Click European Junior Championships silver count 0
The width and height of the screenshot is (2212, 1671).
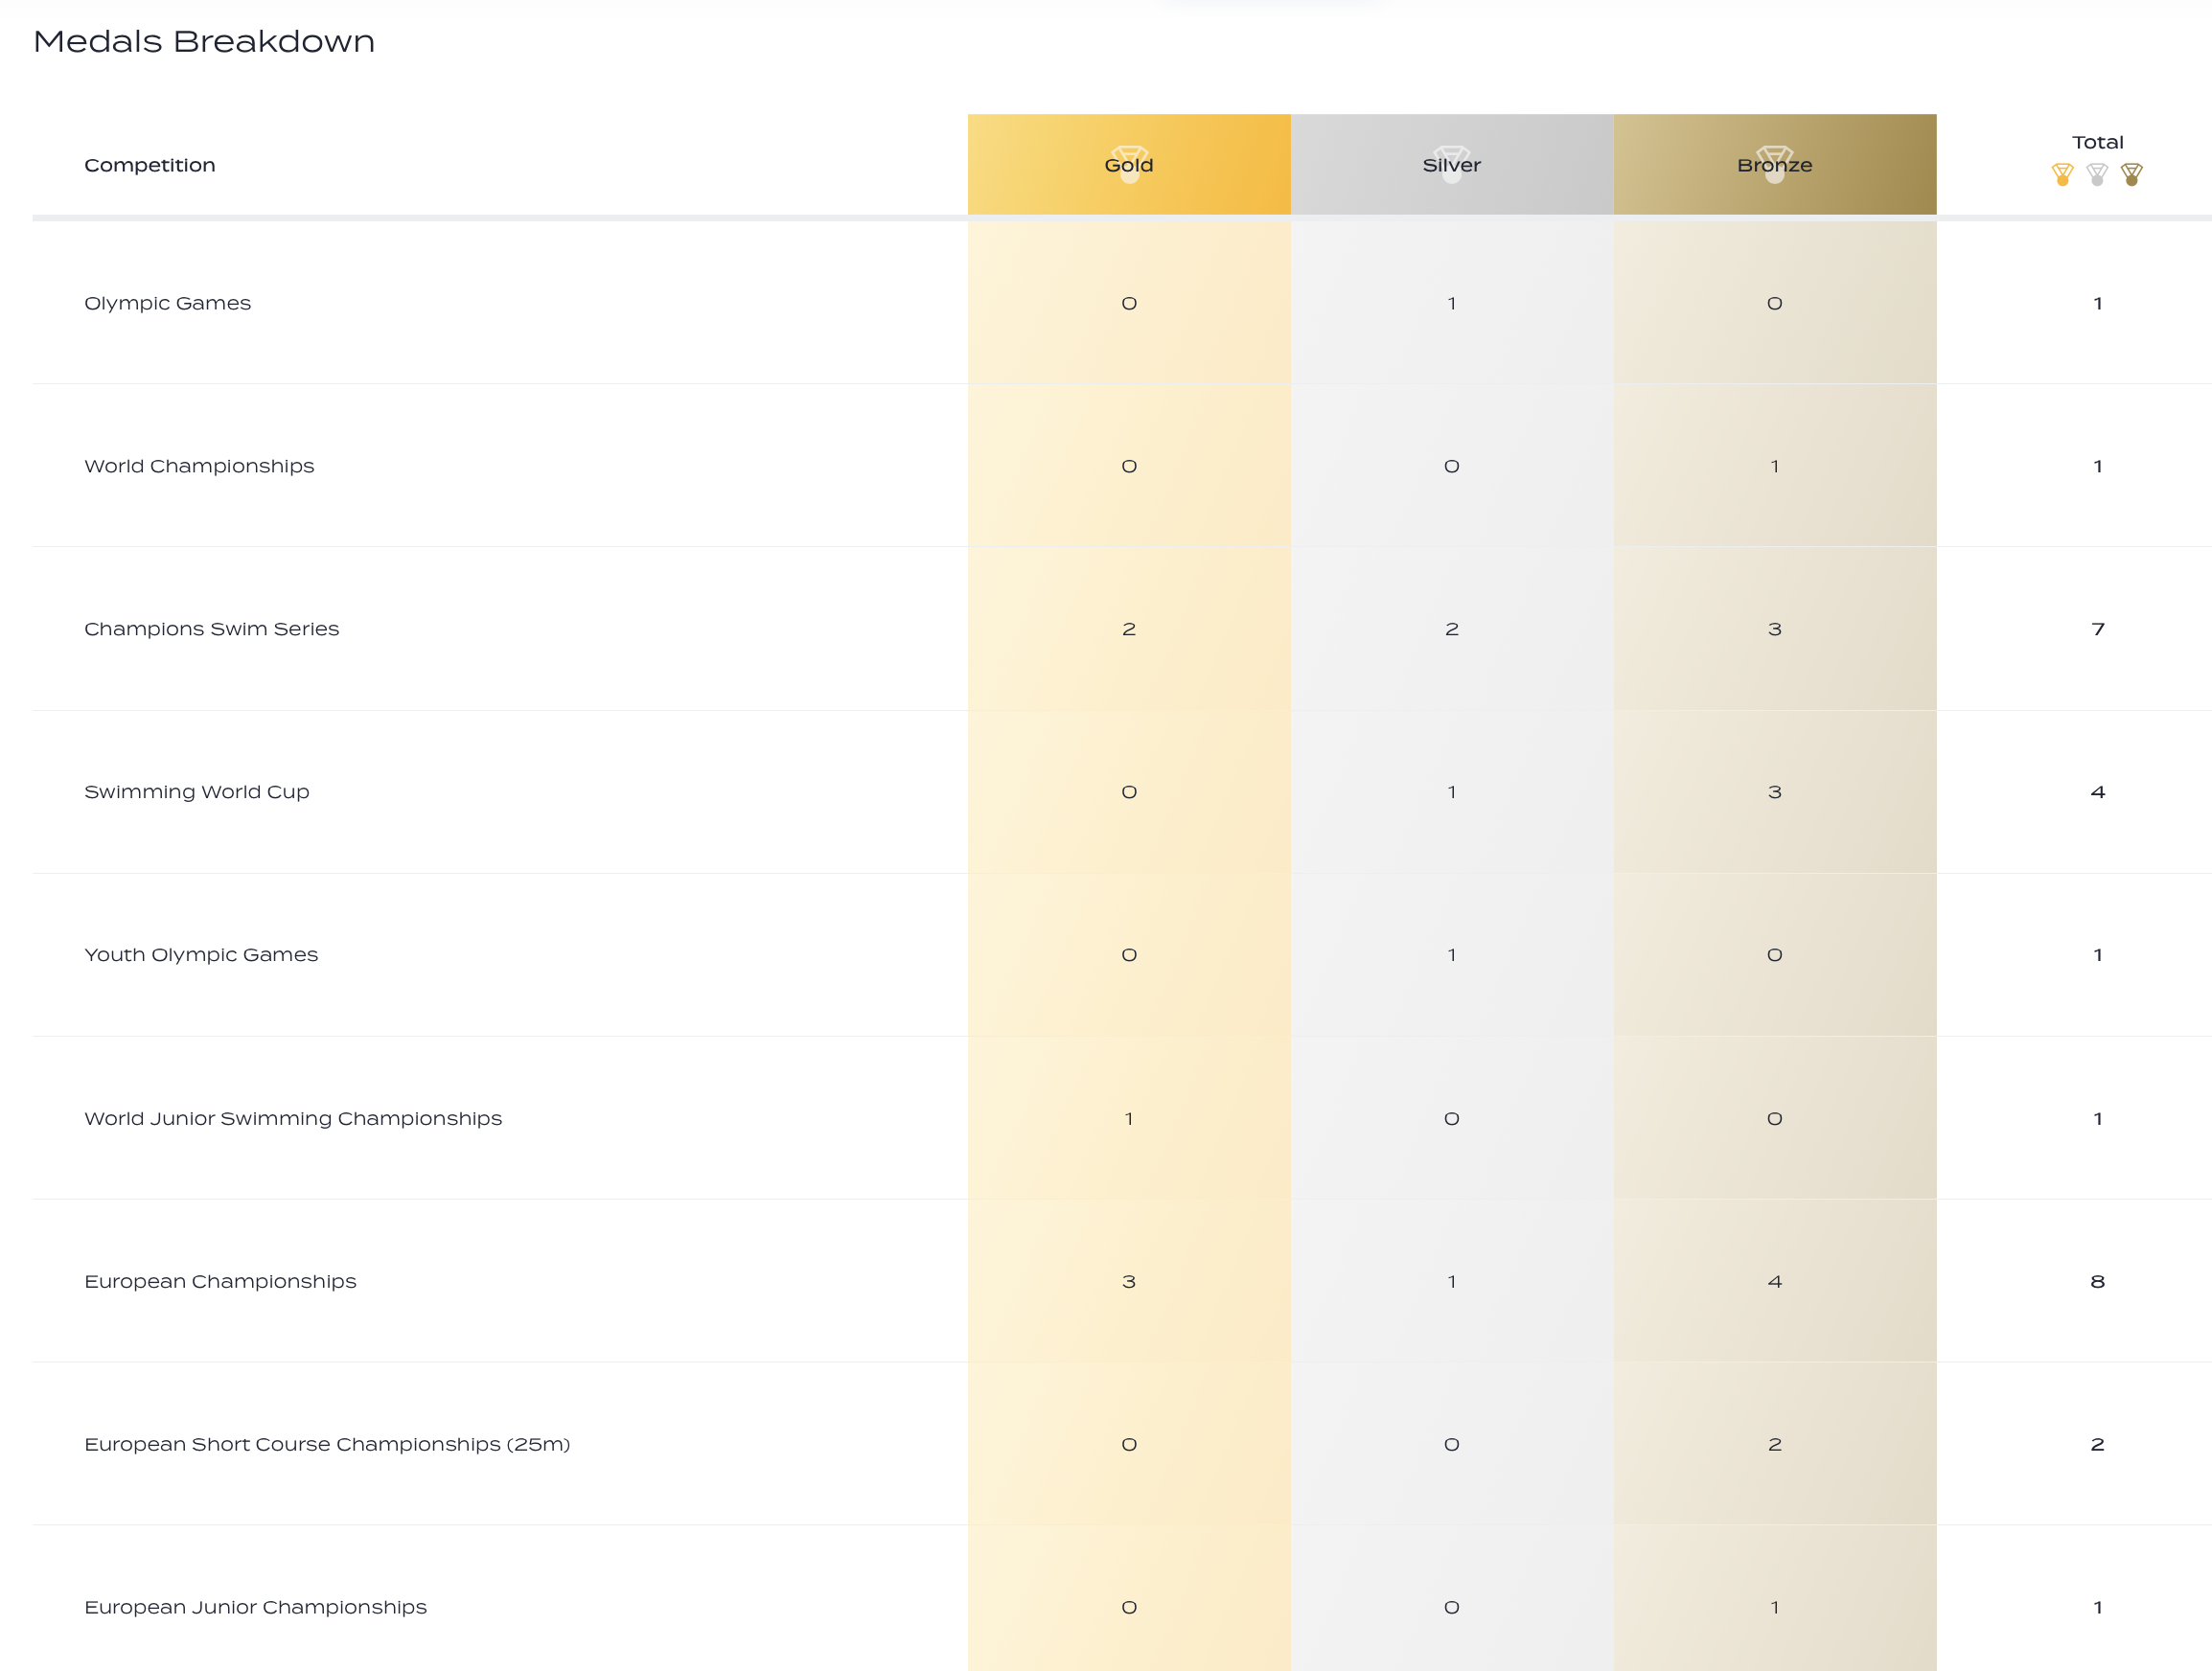[1452, 1607]
